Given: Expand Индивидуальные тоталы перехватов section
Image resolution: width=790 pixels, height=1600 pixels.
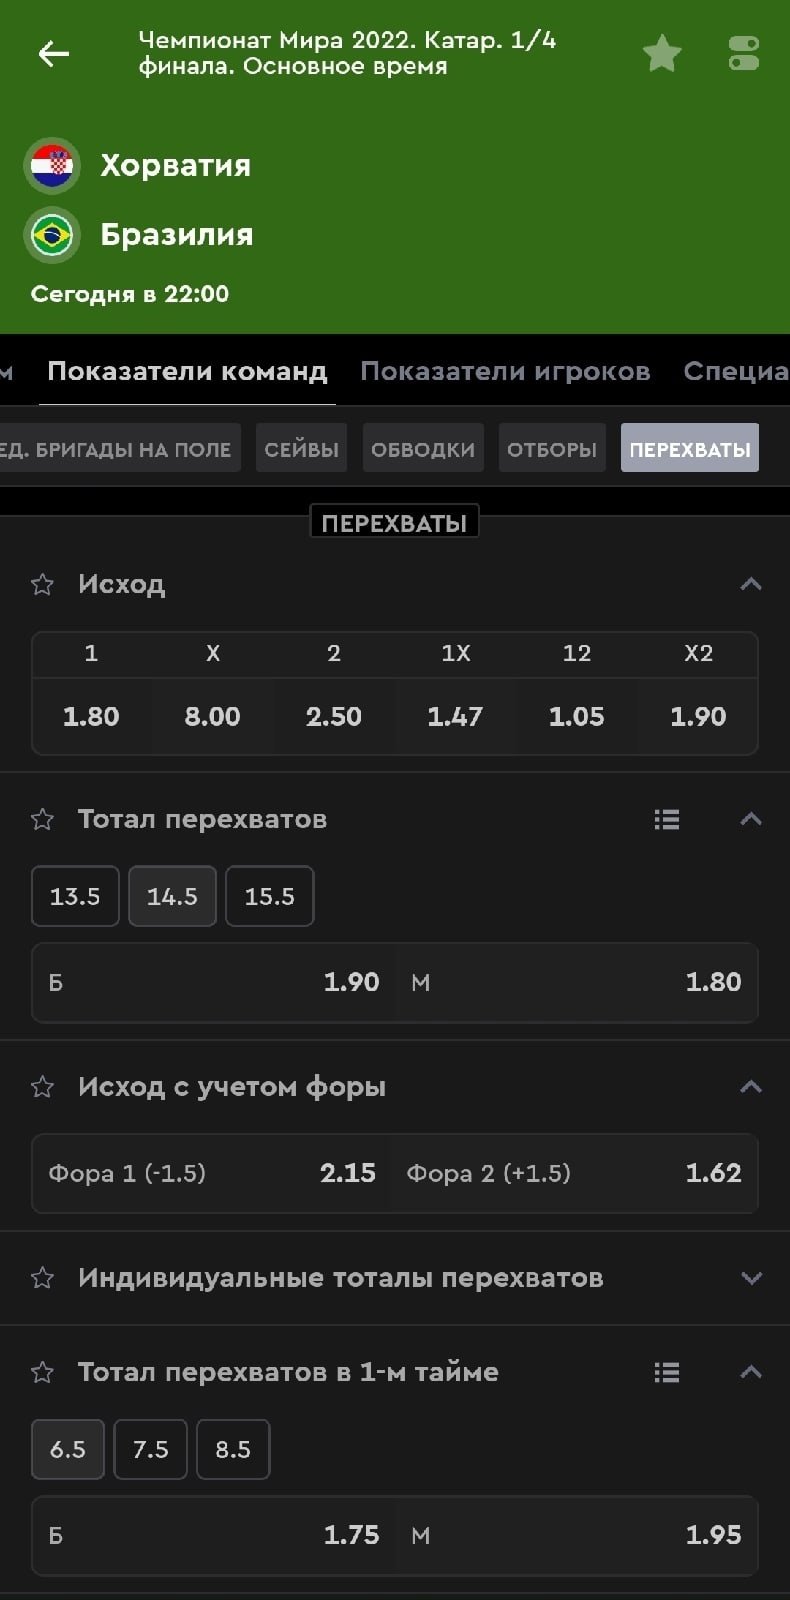Looking at the screenshot, I should click(751, 1278).
